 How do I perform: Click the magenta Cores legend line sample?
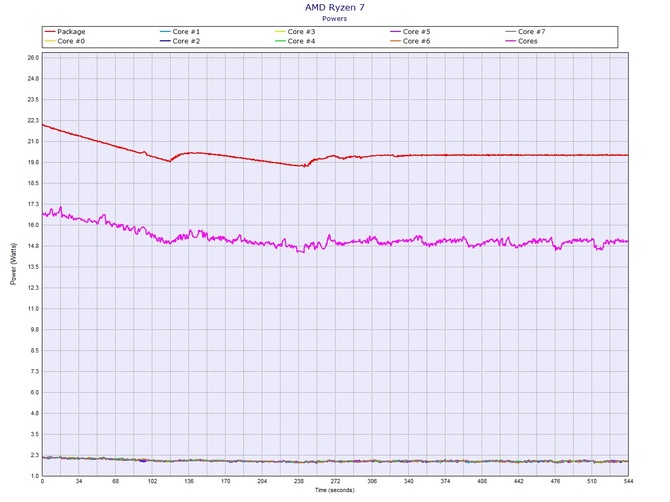[x=511, y=41]
